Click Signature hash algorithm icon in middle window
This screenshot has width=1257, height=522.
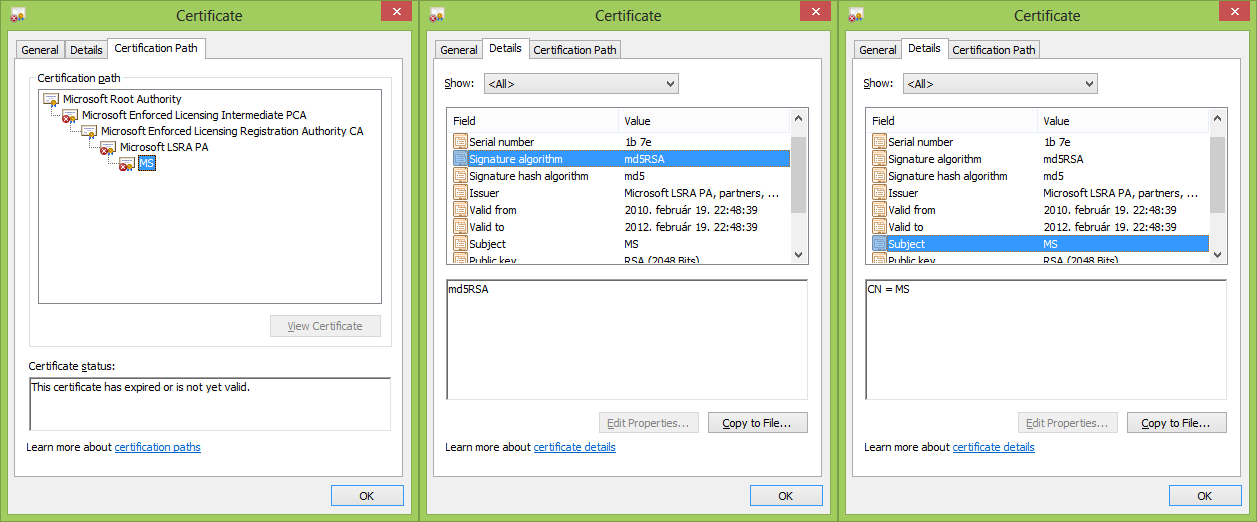[460, 176]
